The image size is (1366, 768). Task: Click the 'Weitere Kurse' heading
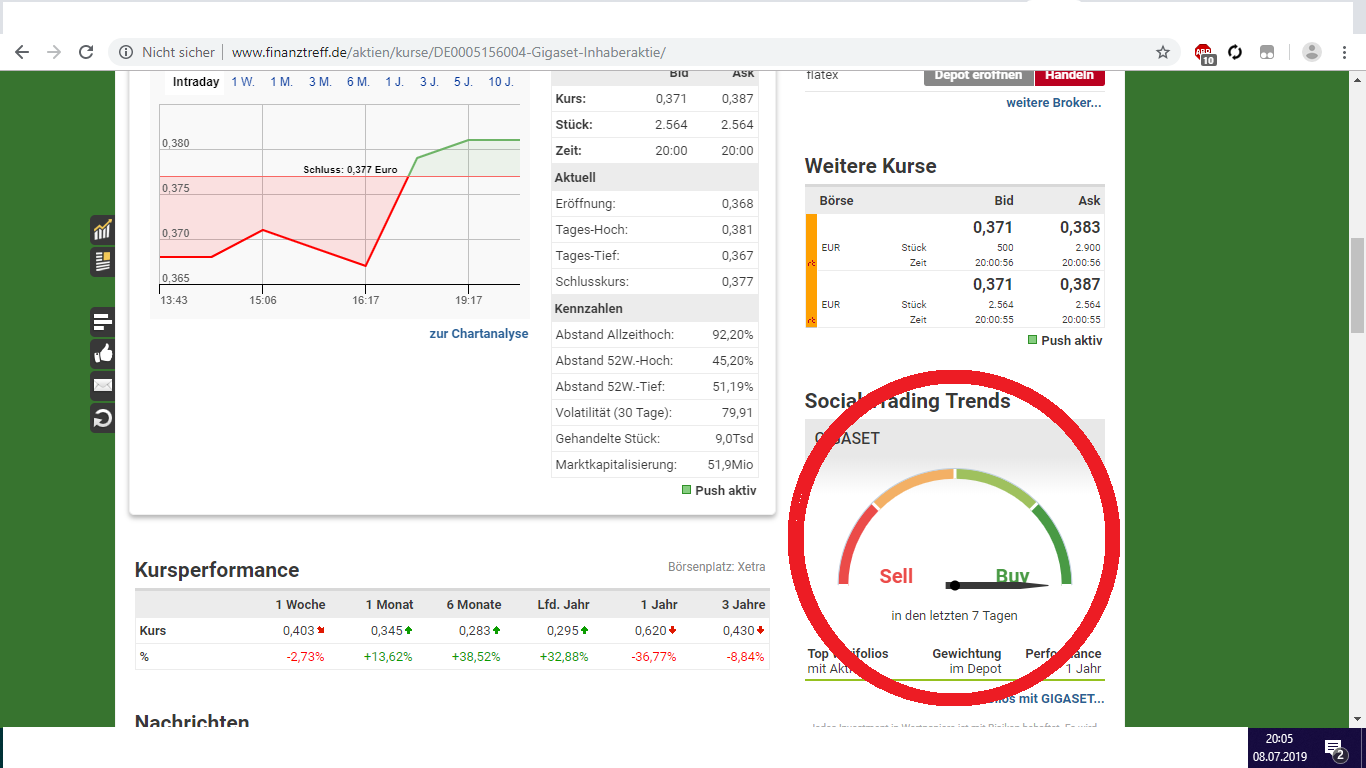click(x=871, y=166)
